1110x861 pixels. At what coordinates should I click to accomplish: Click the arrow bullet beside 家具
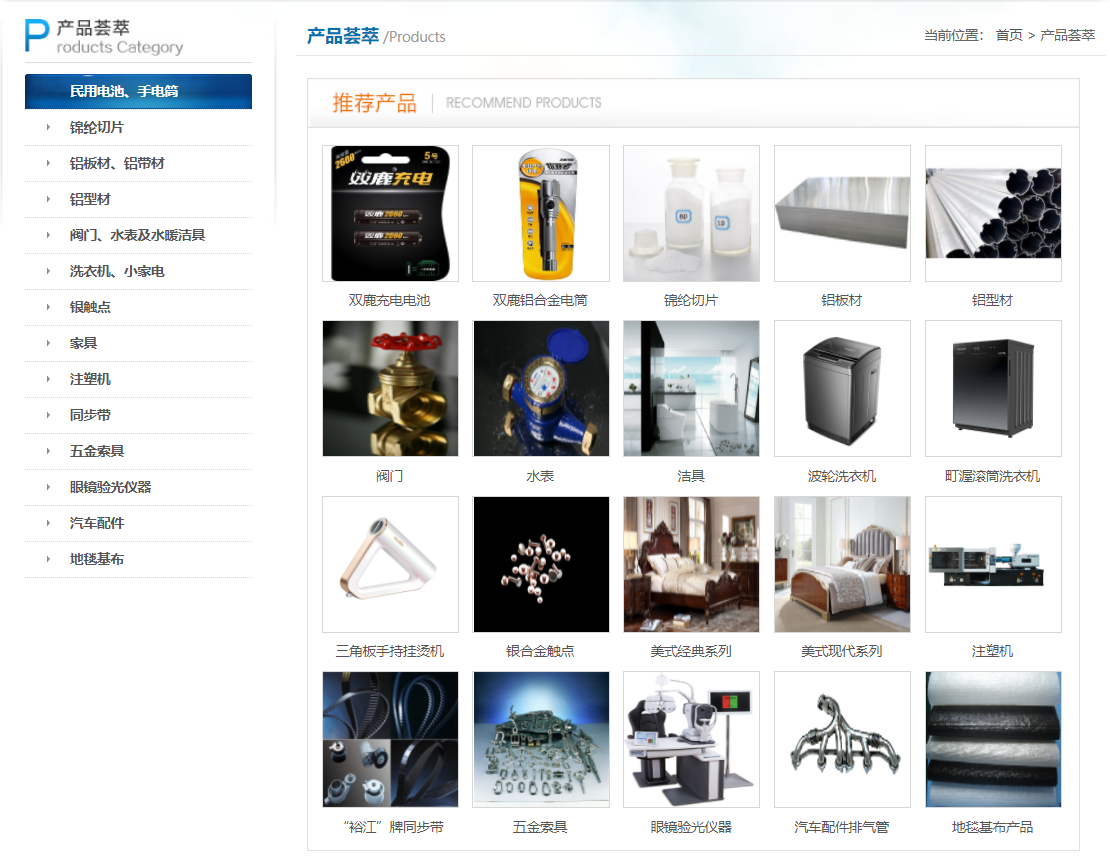[x=48, y=343]
